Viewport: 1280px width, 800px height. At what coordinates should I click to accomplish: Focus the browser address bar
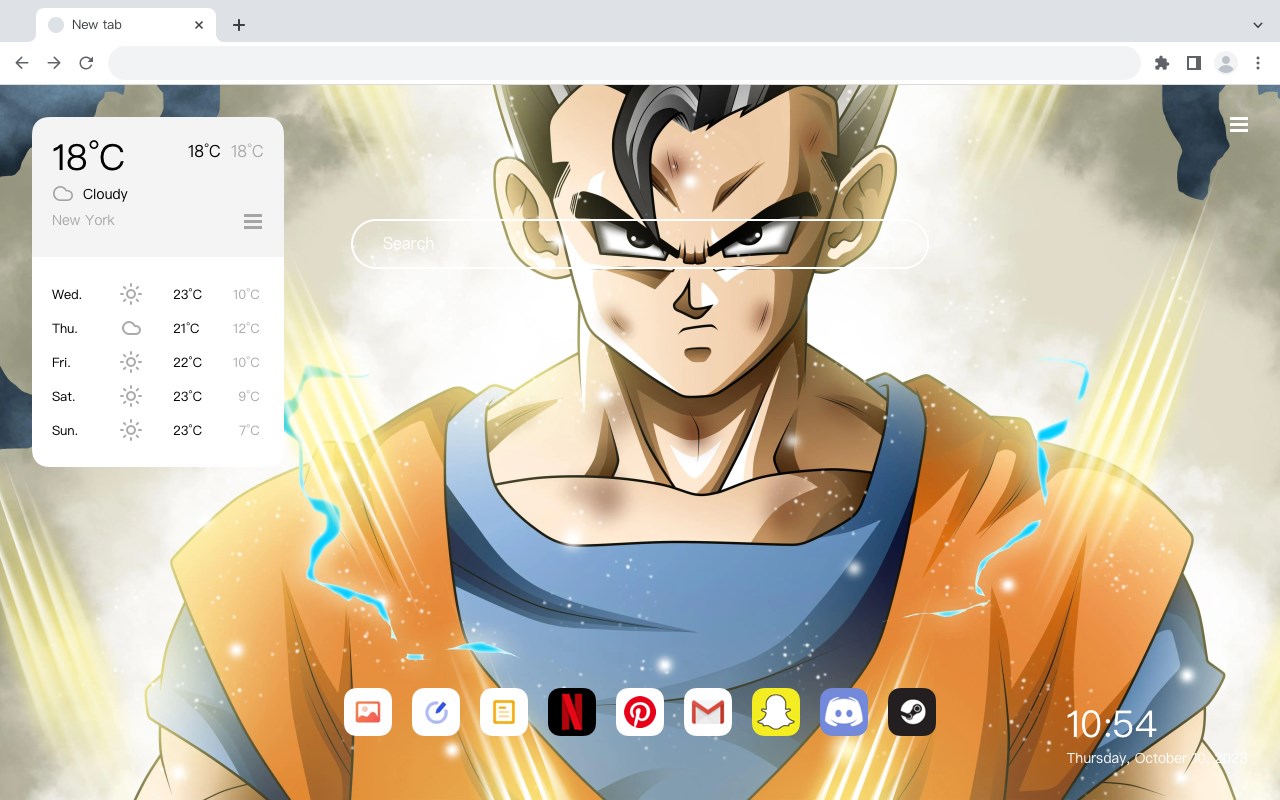624,63
